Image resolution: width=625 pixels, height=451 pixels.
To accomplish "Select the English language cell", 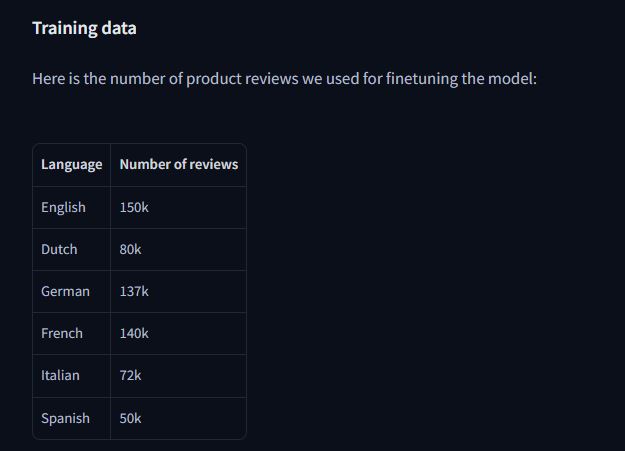I will [71, 207].
